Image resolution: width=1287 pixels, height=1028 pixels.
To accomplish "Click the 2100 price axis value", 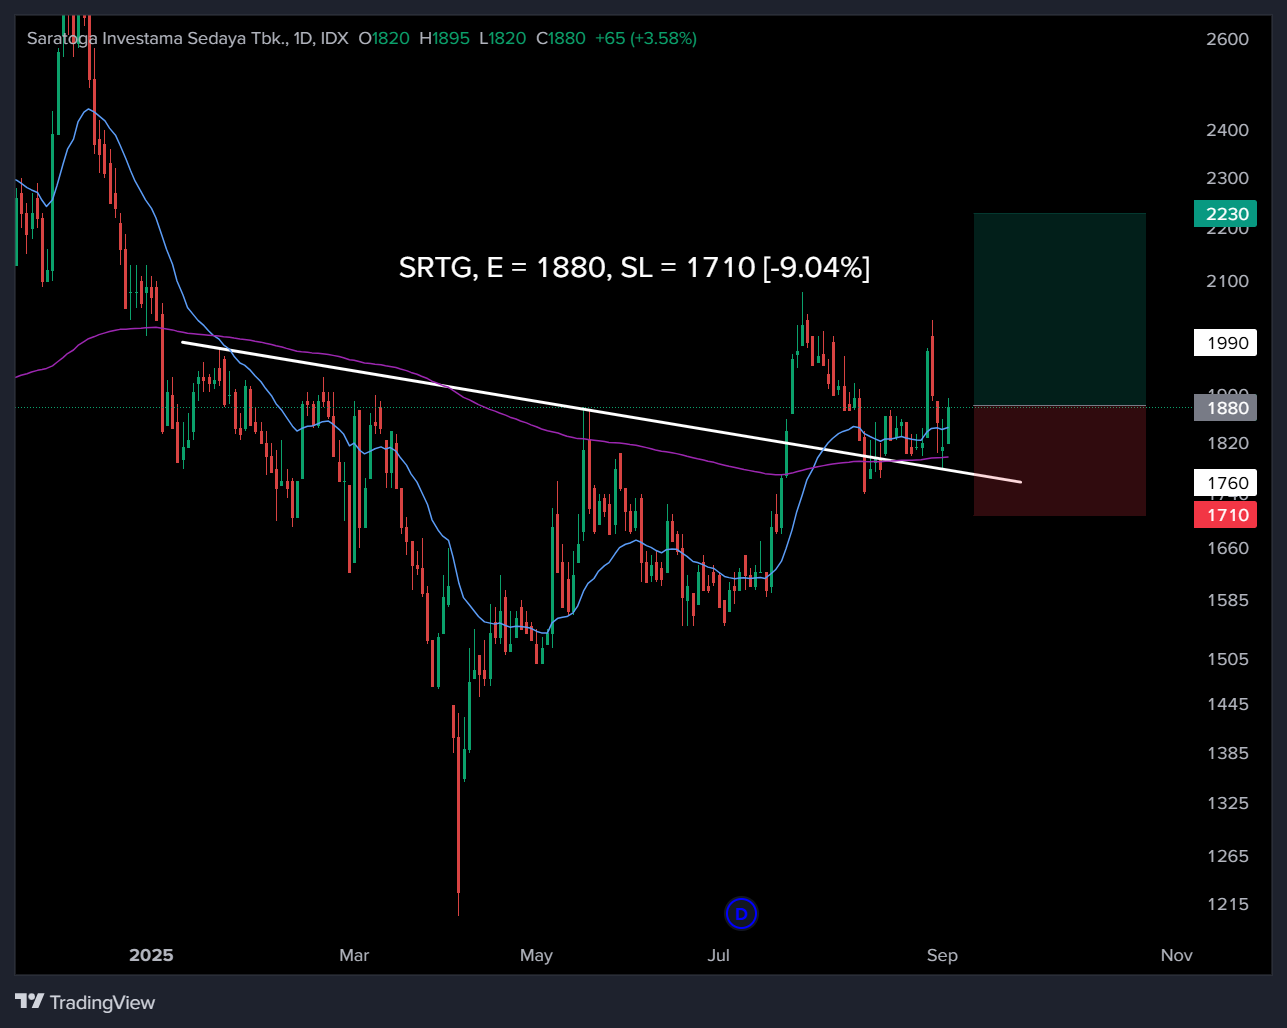I will click(x=1227, y=281).
